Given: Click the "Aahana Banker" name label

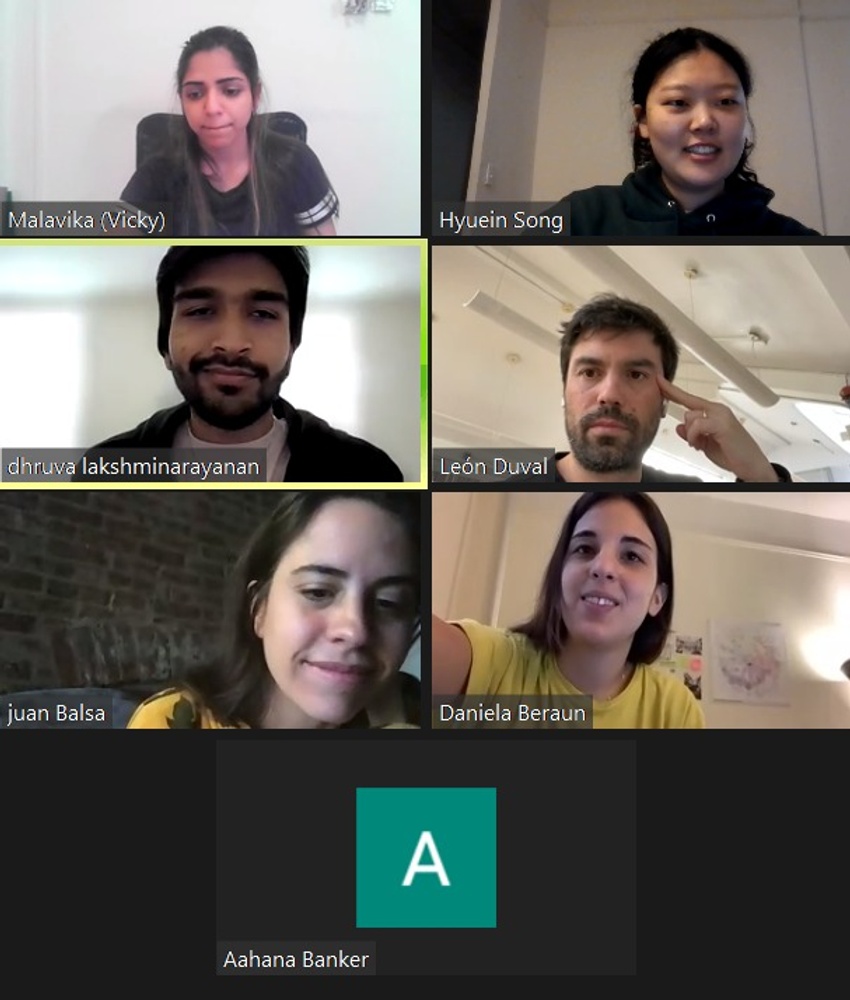Looking at the screenshot, I should click(x=296, y=959).
